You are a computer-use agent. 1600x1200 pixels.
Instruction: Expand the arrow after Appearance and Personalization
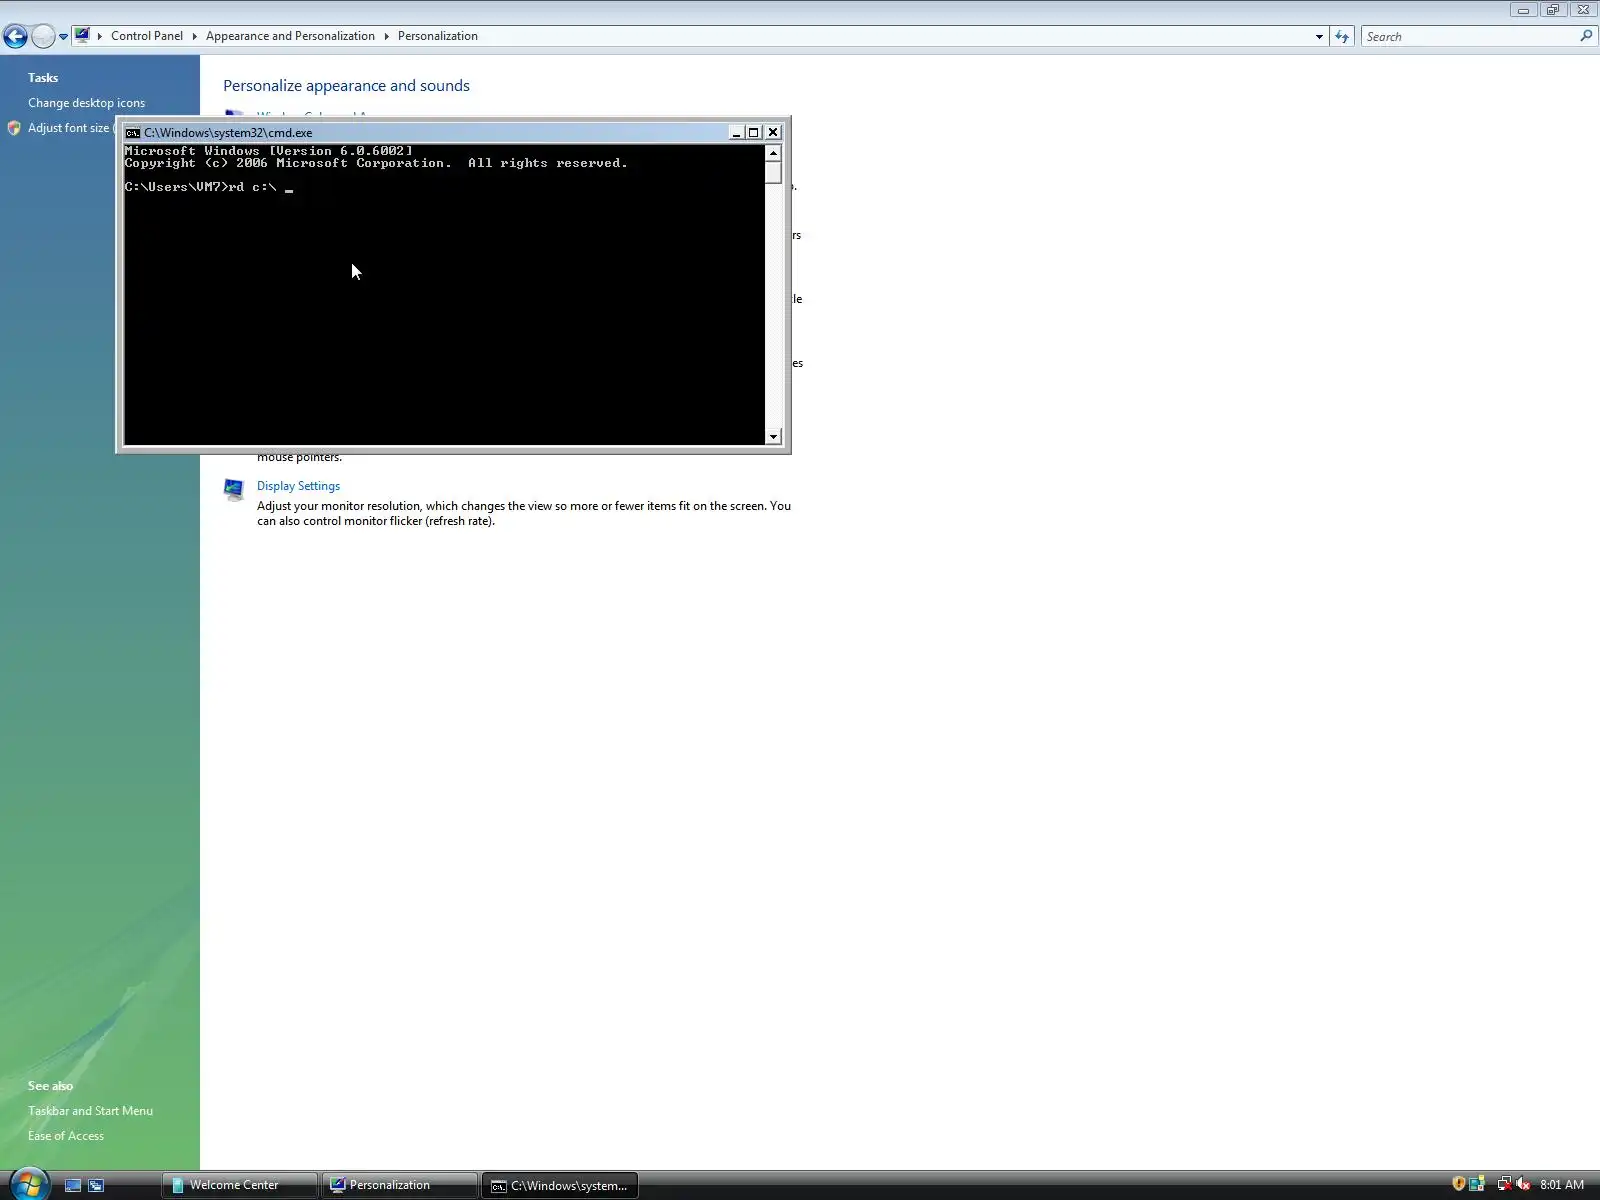click(x=386, y=36)
